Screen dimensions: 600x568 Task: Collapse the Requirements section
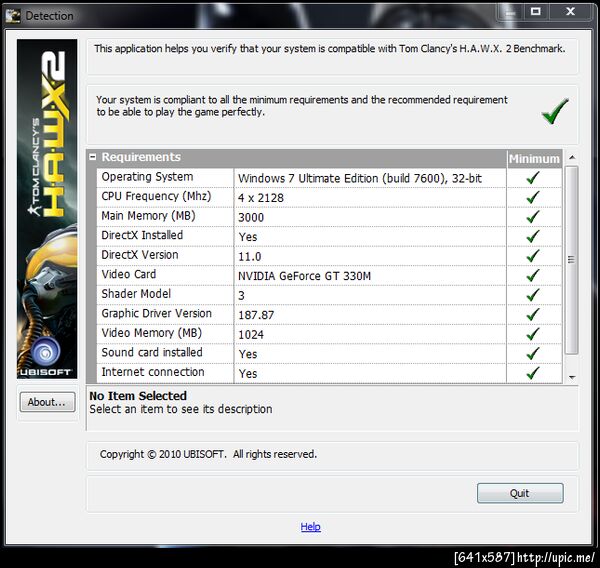click(x=92, y=157)
